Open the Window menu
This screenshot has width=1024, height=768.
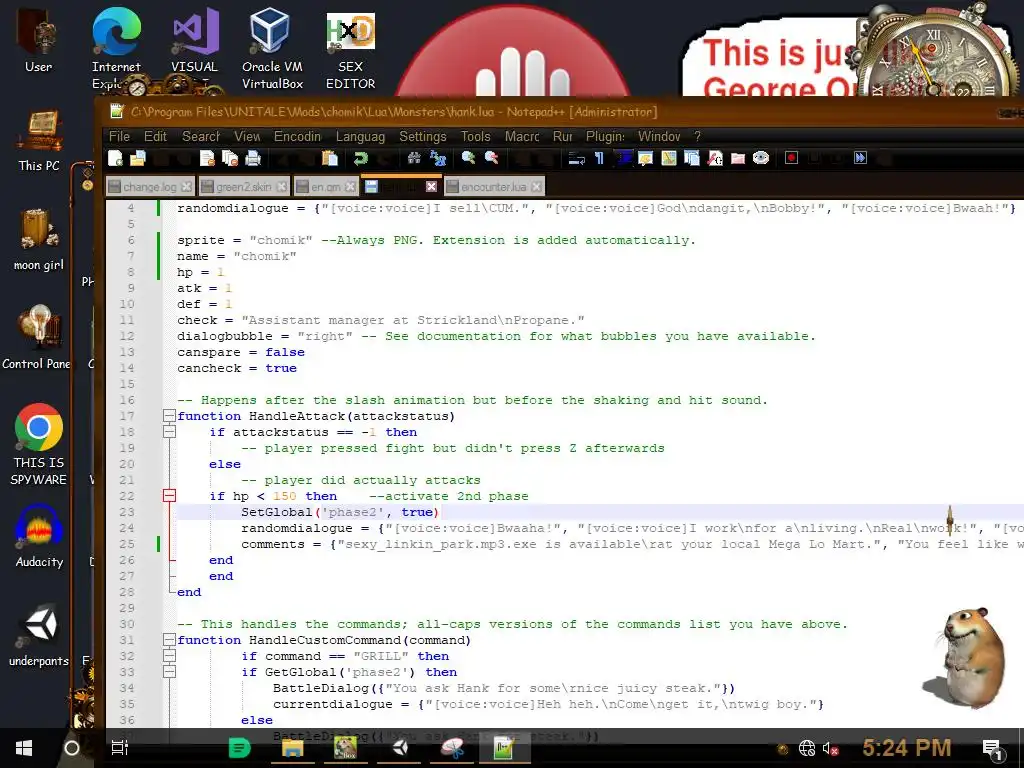coord(659,136)
